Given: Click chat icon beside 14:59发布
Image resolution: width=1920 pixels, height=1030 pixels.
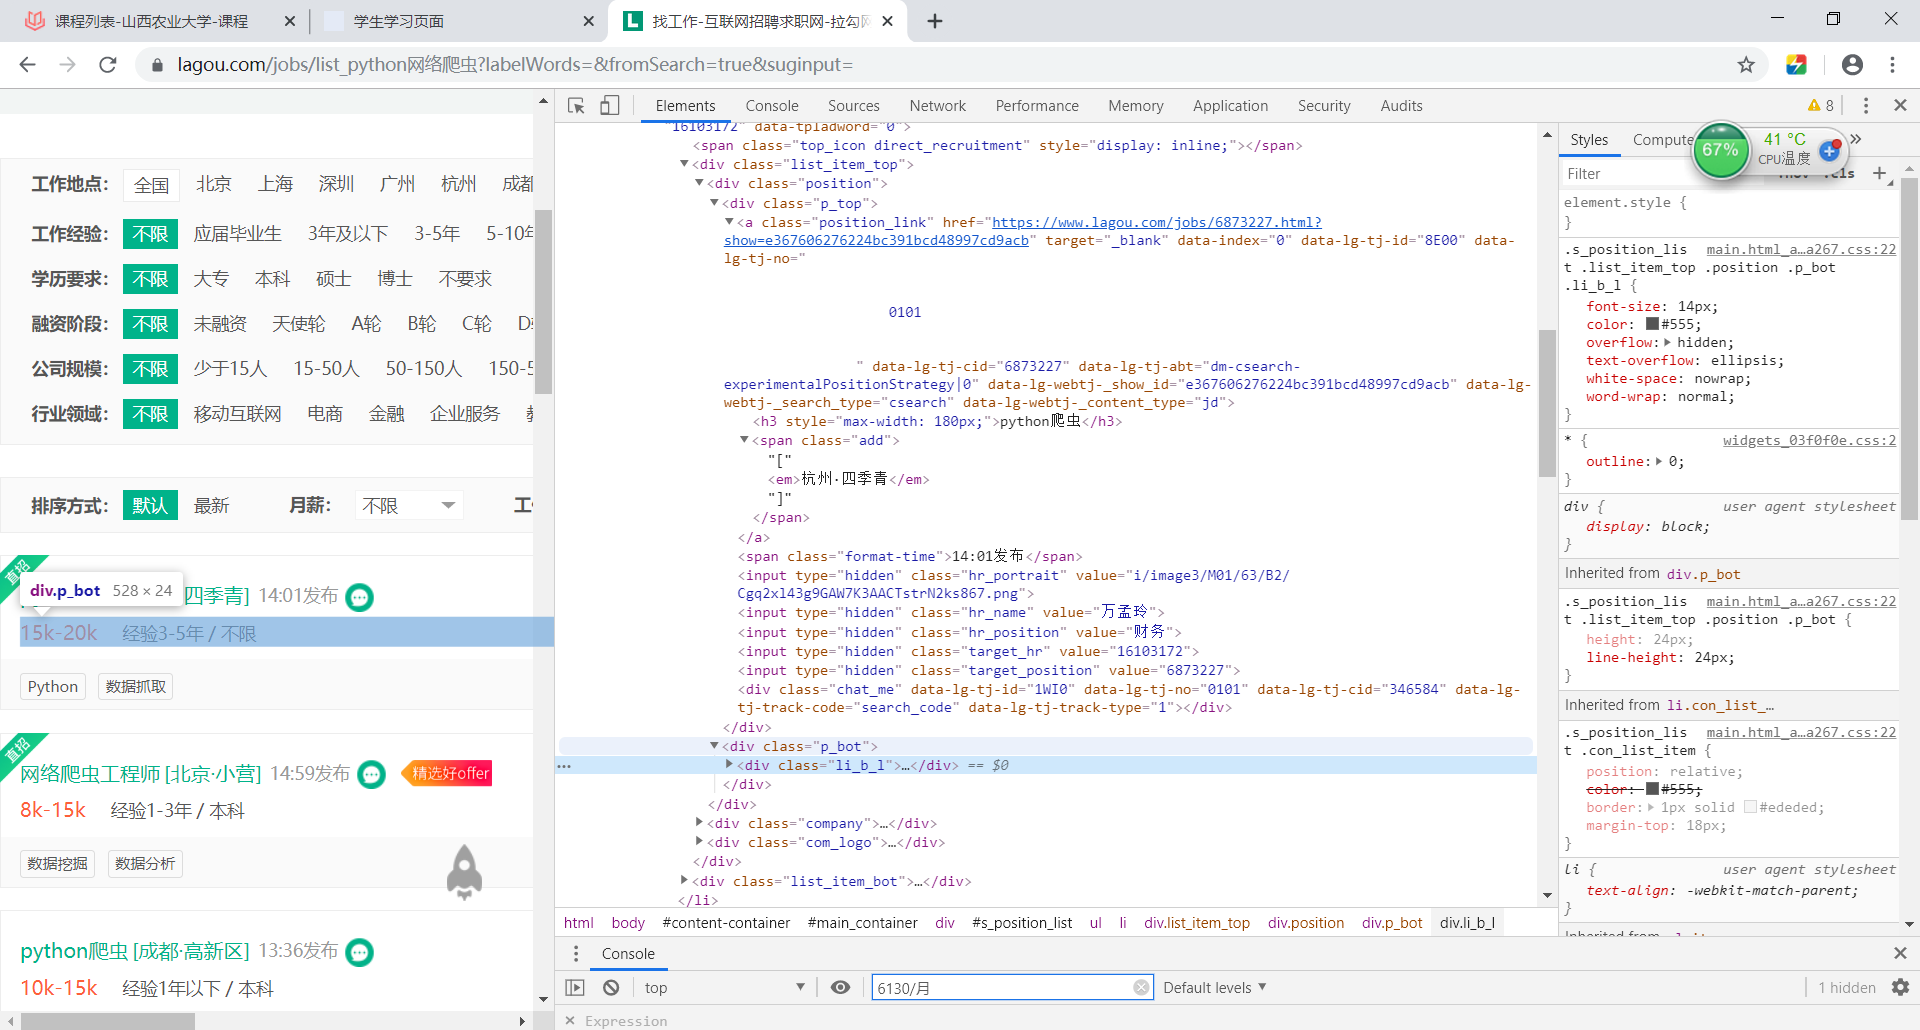Looking at the screenshot, I should point(371,775).
